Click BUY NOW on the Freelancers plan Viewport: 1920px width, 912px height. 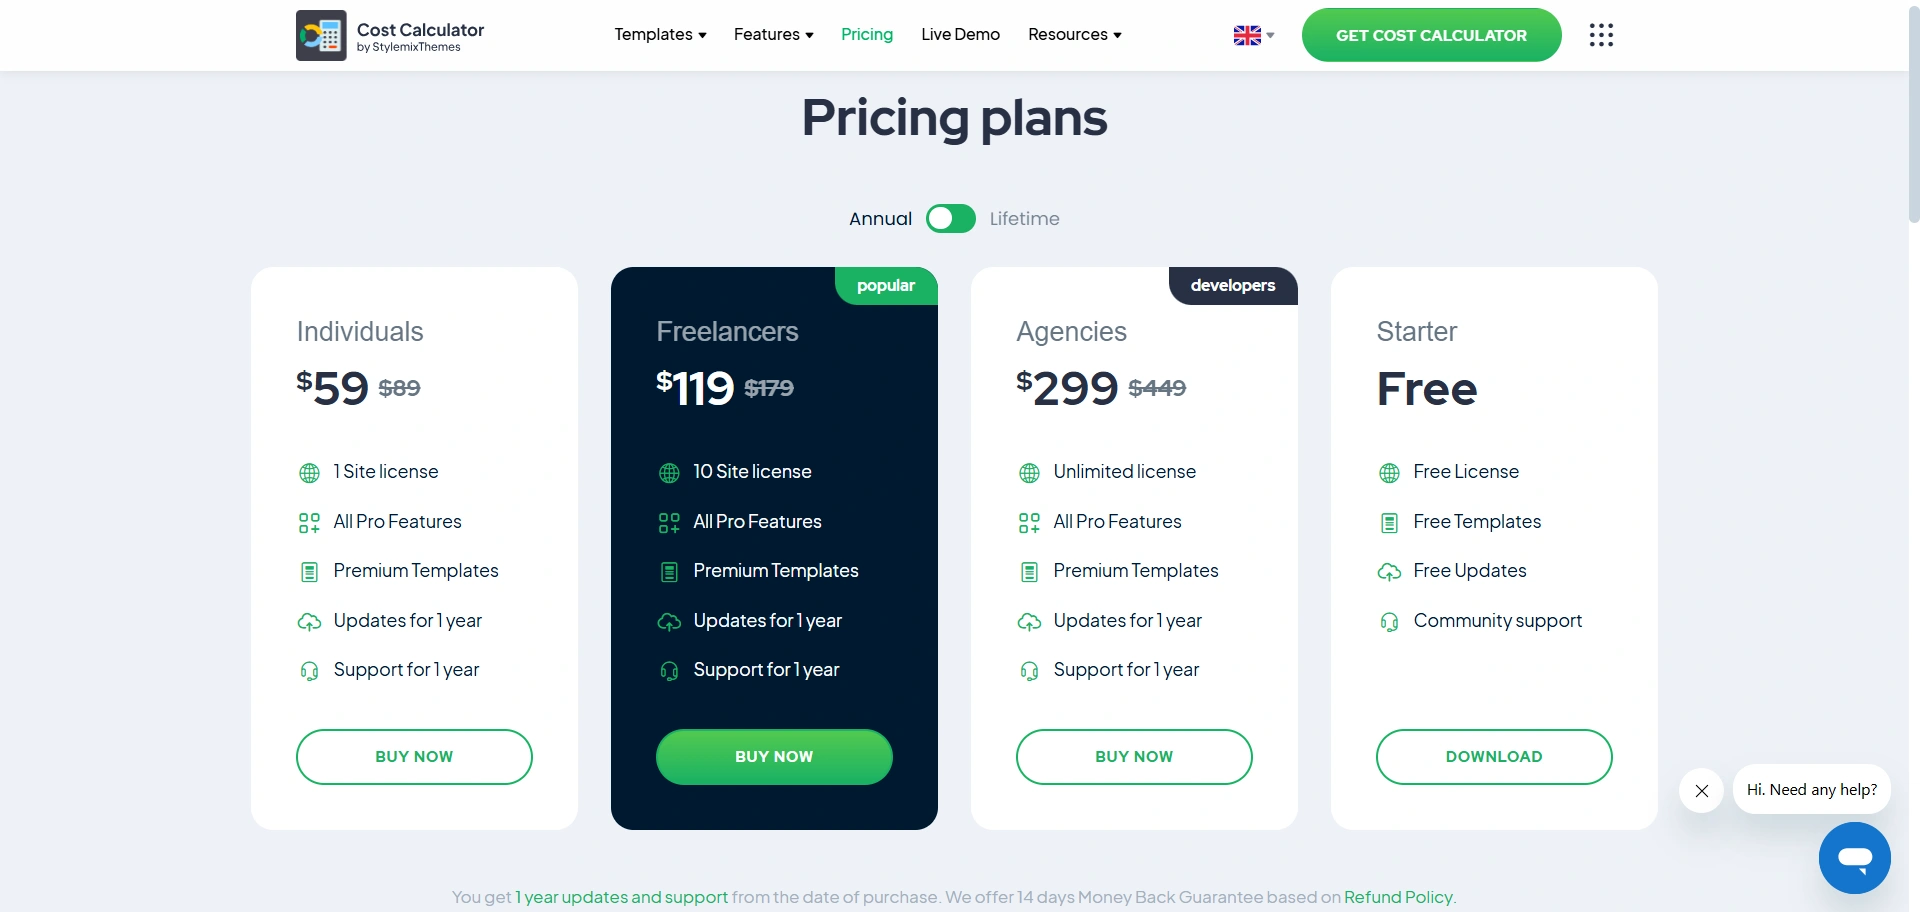coord(773,757)
